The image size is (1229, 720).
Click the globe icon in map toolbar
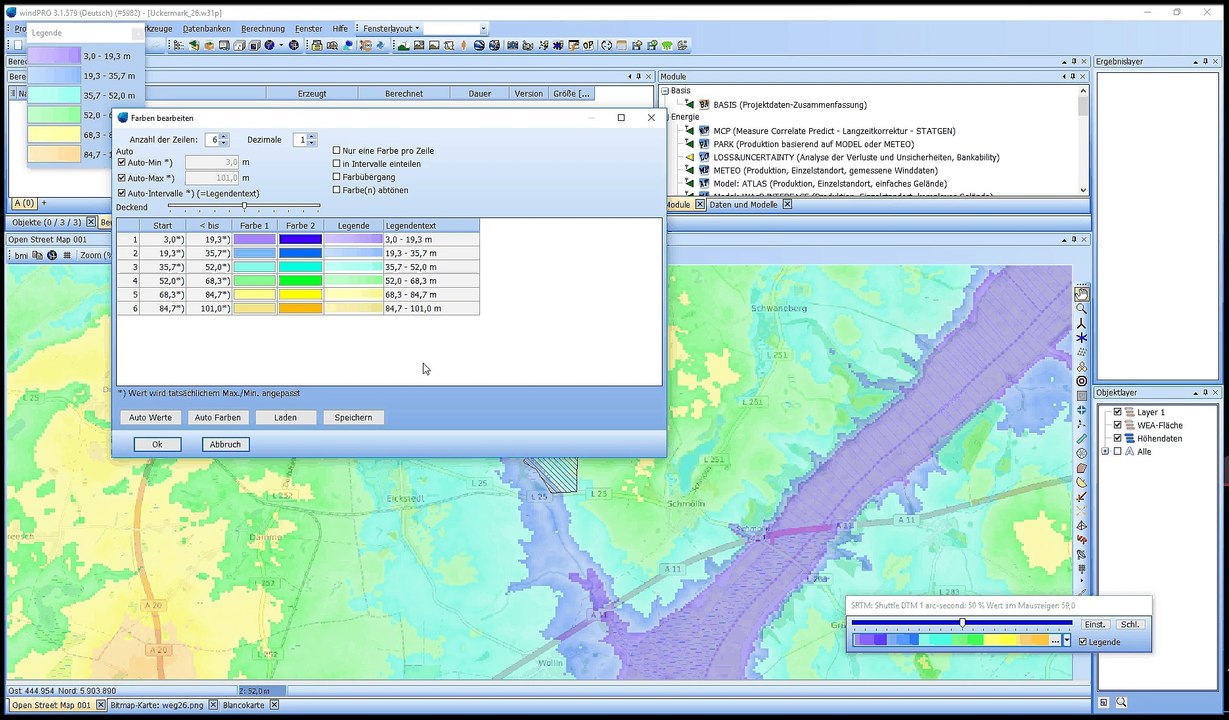coord(52,256)
